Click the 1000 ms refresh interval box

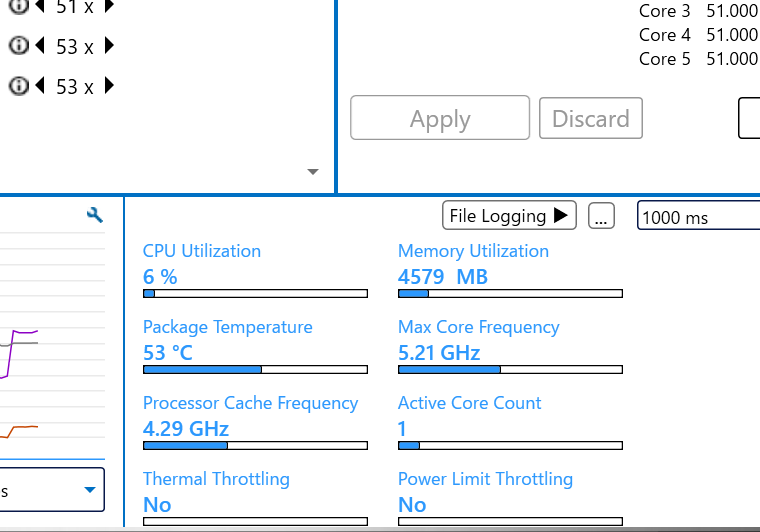pos(698,216)
